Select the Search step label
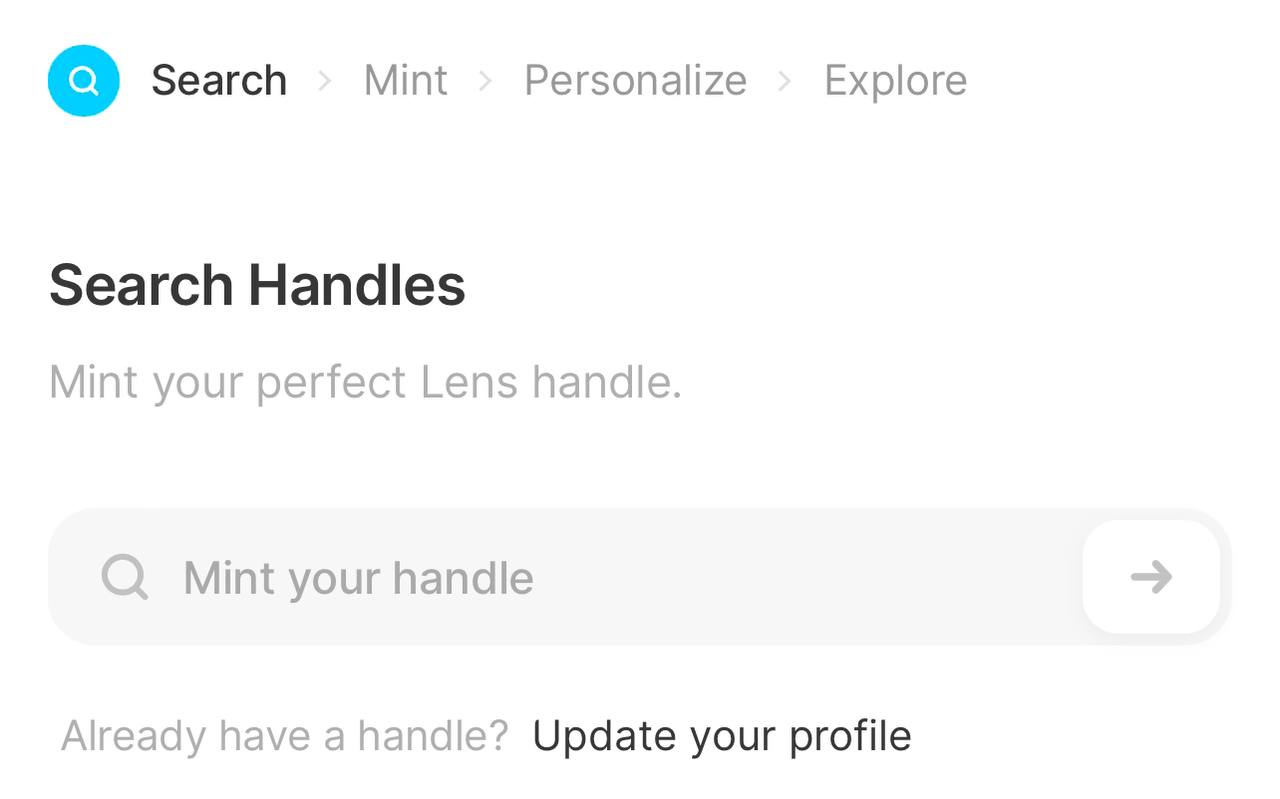Image resolution: width=1280 pixels, height=799 pixels. [x=219, y=80]
